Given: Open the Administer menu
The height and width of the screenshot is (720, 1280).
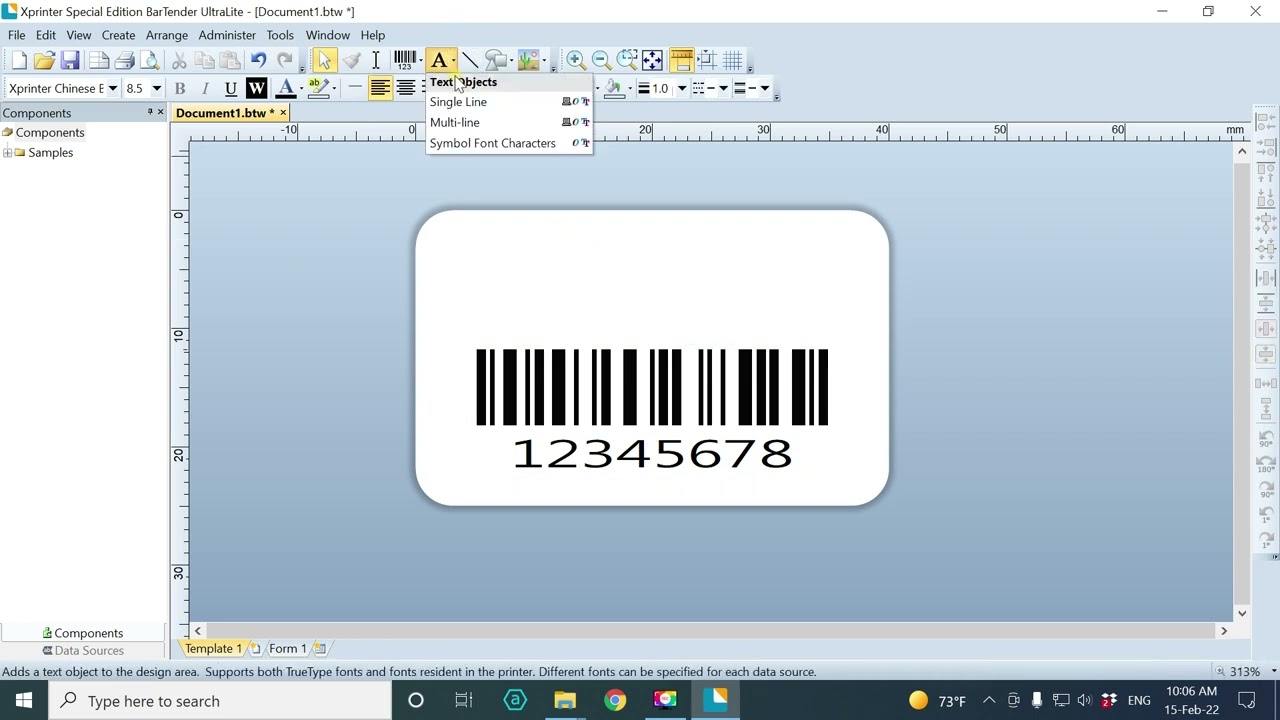Looking at the screenshot, I should [x=227, y=35].
